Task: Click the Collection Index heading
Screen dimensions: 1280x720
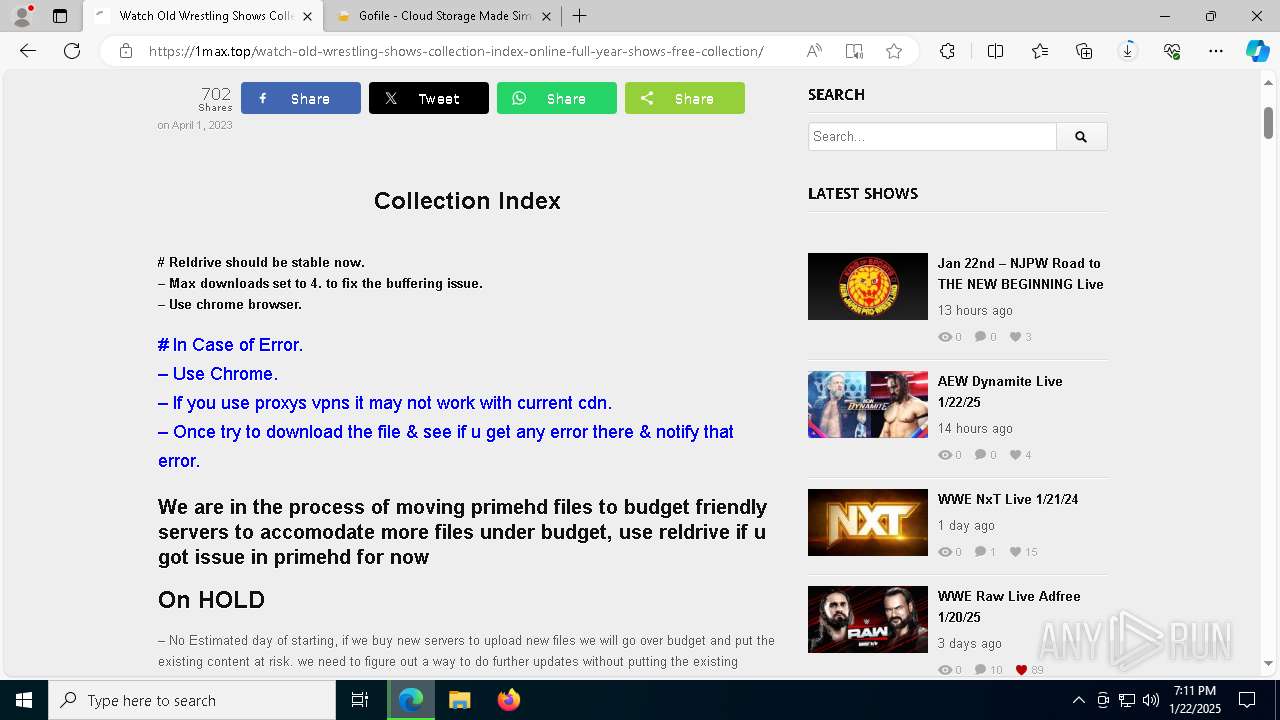Action: click(467, 201)
